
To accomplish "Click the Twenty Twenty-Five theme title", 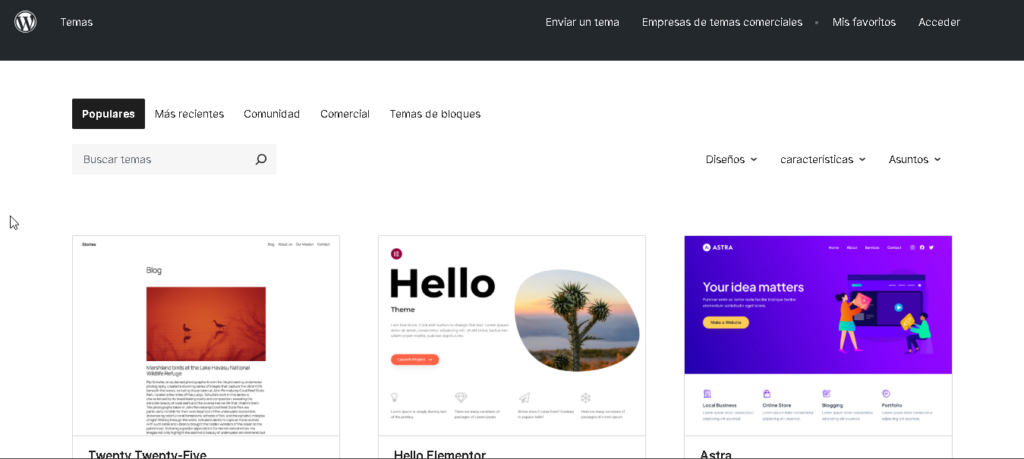I will pos(148,454).
